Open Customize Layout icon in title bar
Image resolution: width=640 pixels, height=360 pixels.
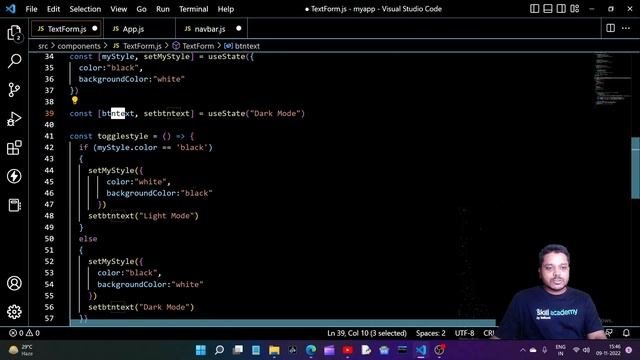(x=575, y=9)
